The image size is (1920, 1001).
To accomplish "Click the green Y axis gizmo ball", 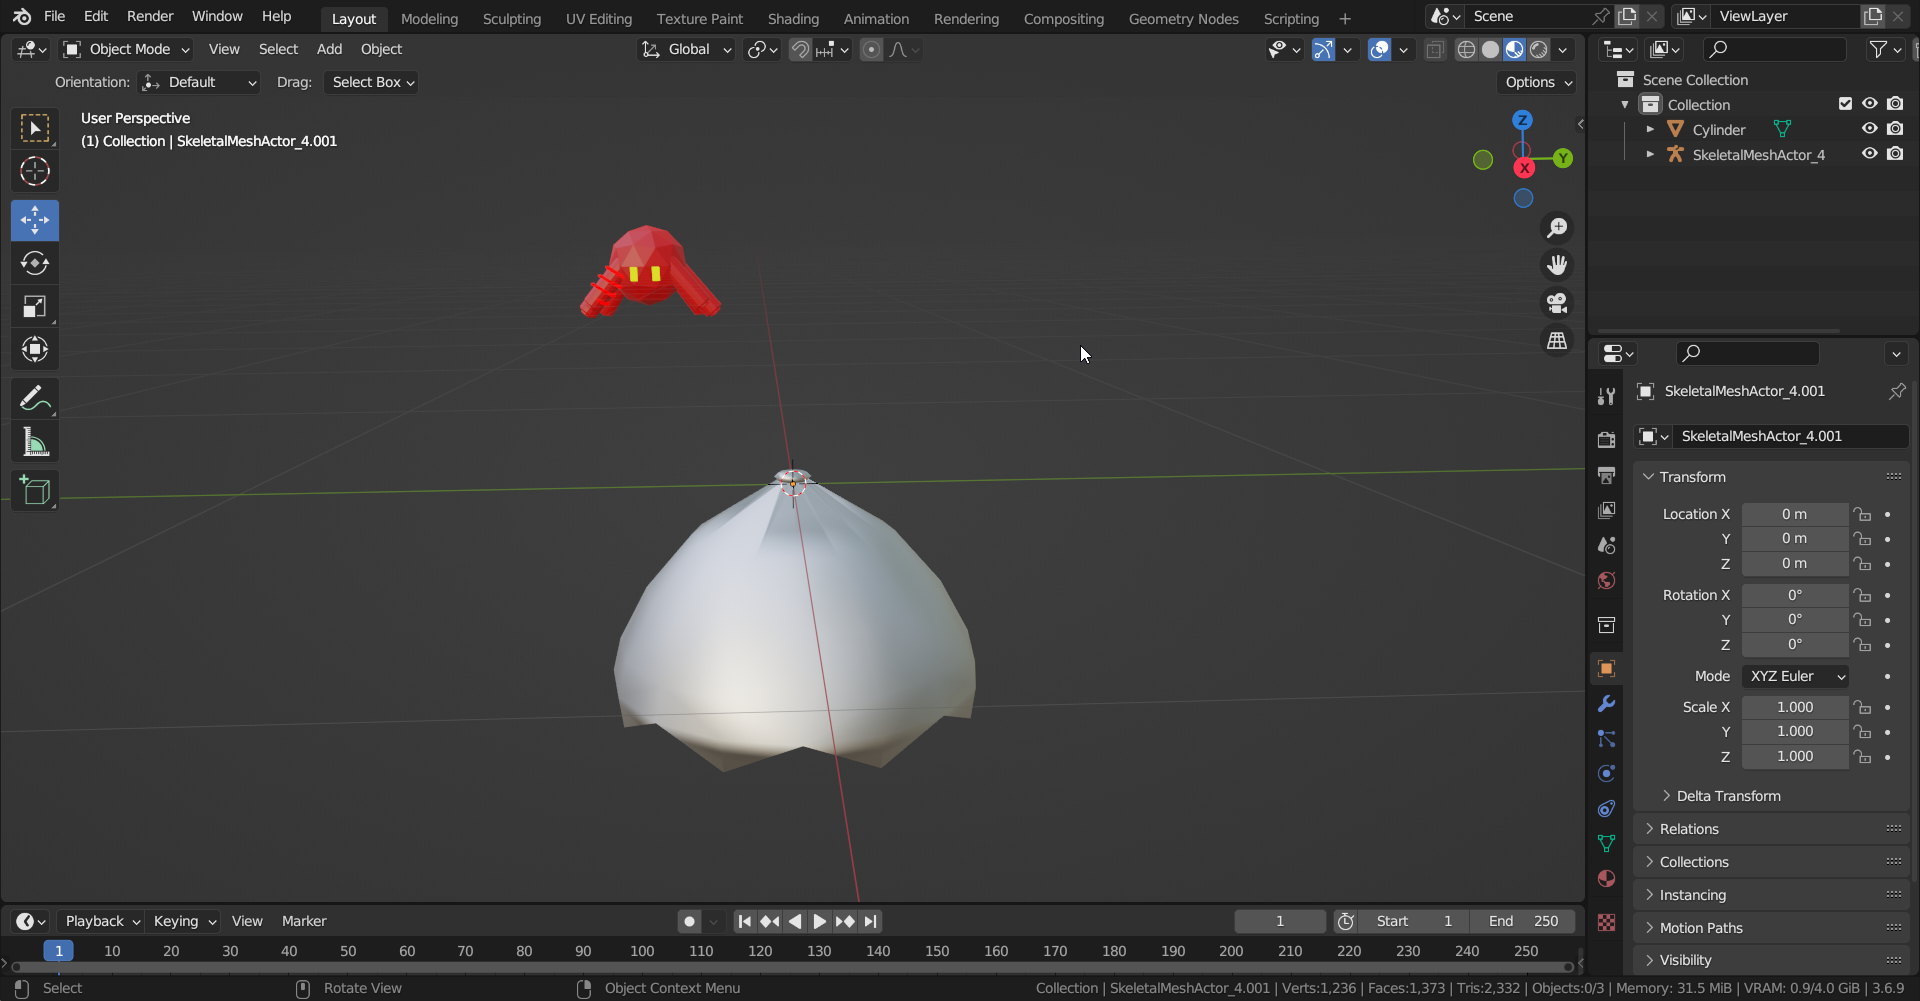I will pyautogui.click(x=1563, y=158).
